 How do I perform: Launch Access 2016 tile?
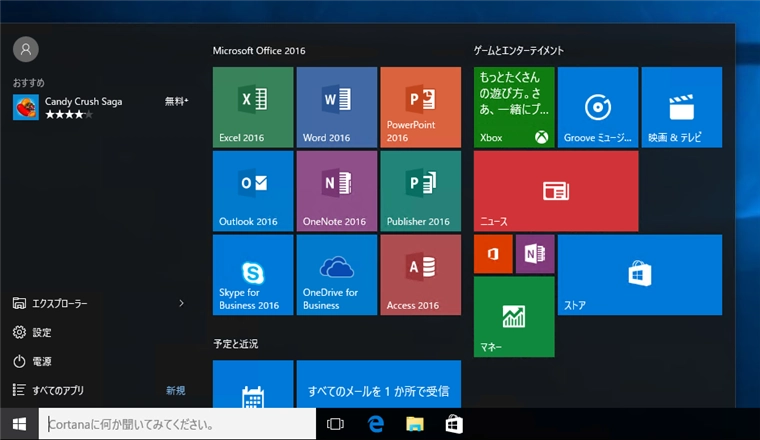point(421,275)
